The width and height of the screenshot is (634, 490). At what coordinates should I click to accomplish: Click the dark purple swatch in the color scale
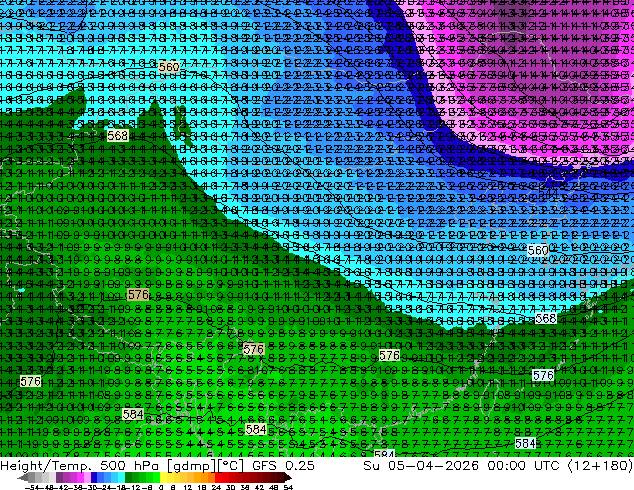(x=59, y=477)
